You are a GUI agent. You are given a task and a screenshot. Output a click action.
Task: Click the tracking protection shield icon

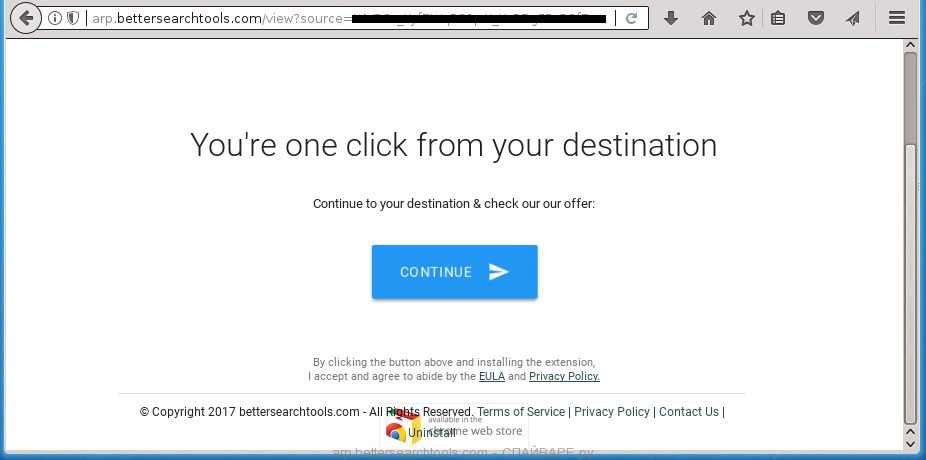click(x=73, y=18)
